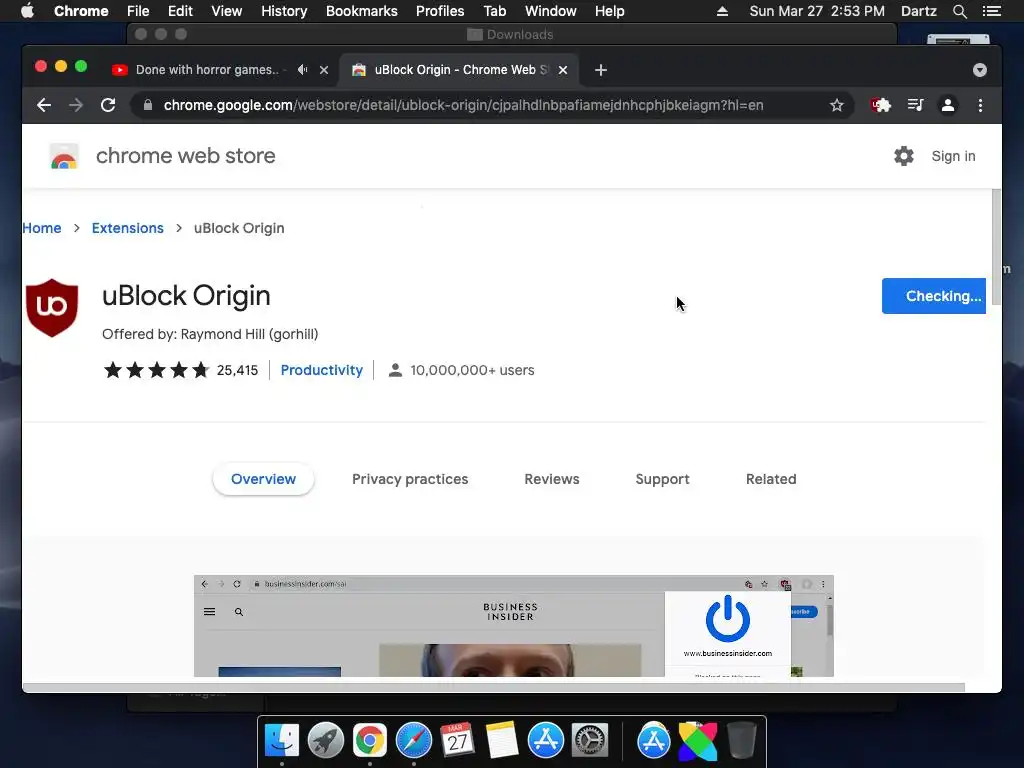1024x768 pixels.
Task: Go to Extensions breadcrumb
Action: pyautogui.click(x=127, y=228)
